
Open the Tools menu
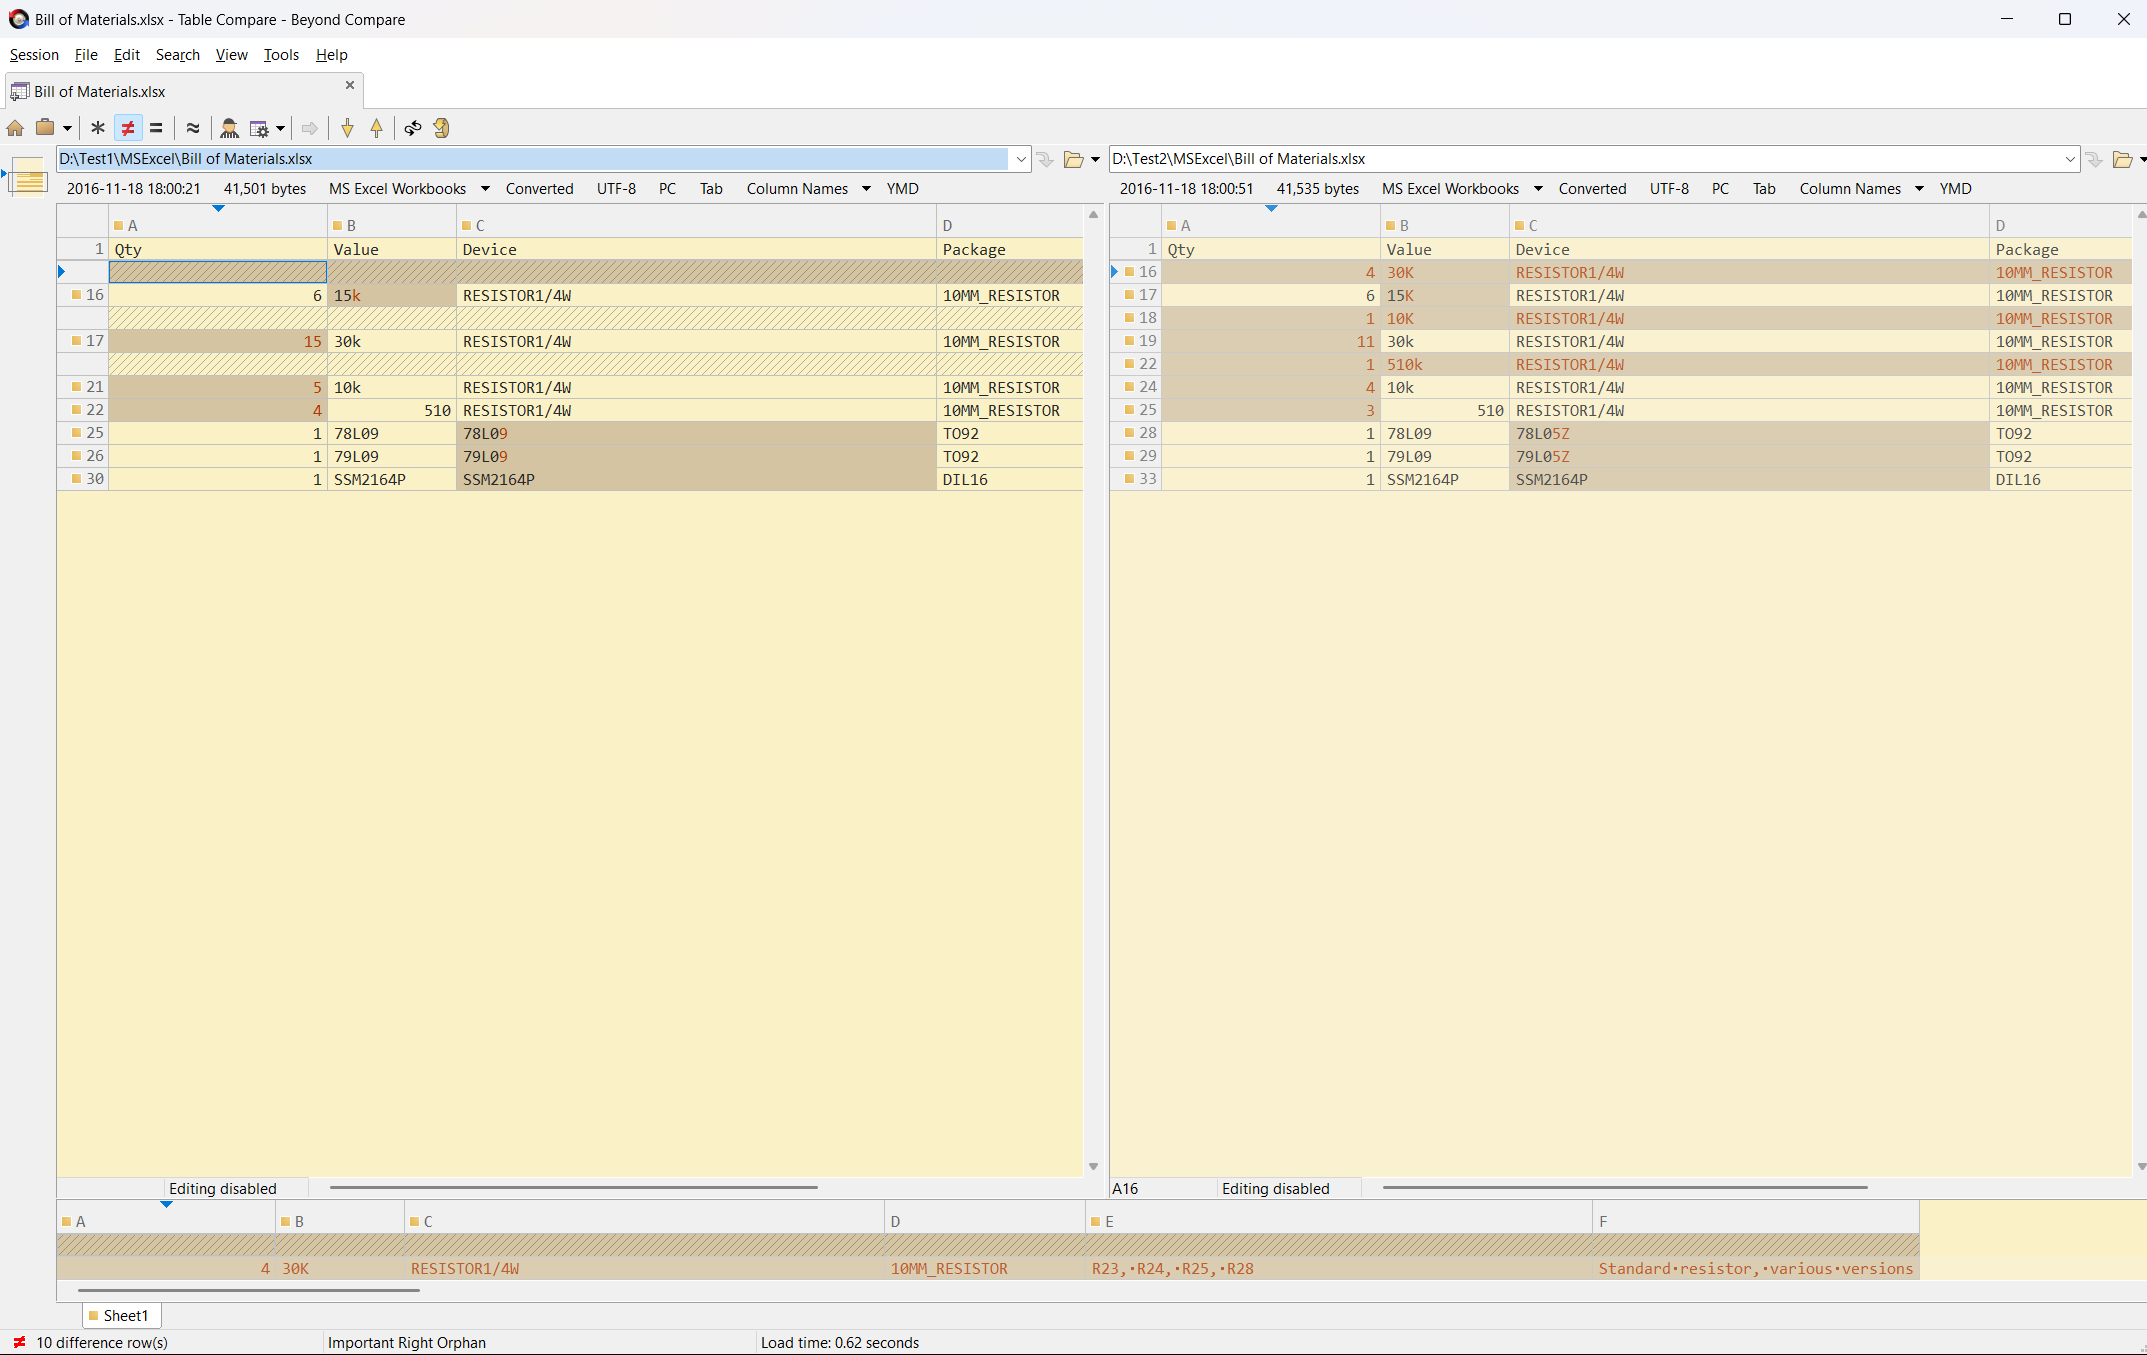[x=281, y=55]
